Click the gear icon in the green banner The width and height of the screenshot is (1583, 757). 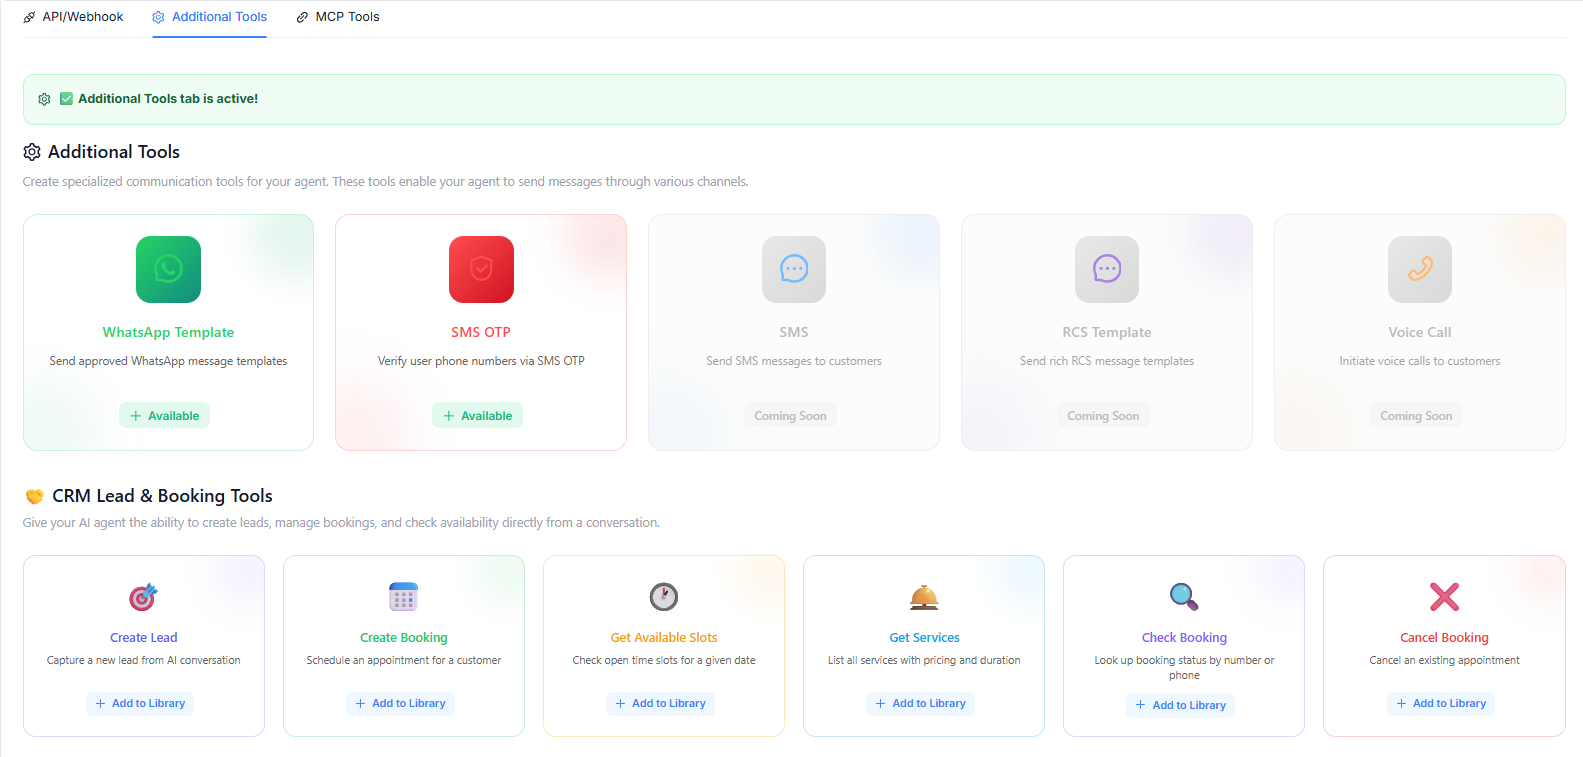[x=44, y=99]
